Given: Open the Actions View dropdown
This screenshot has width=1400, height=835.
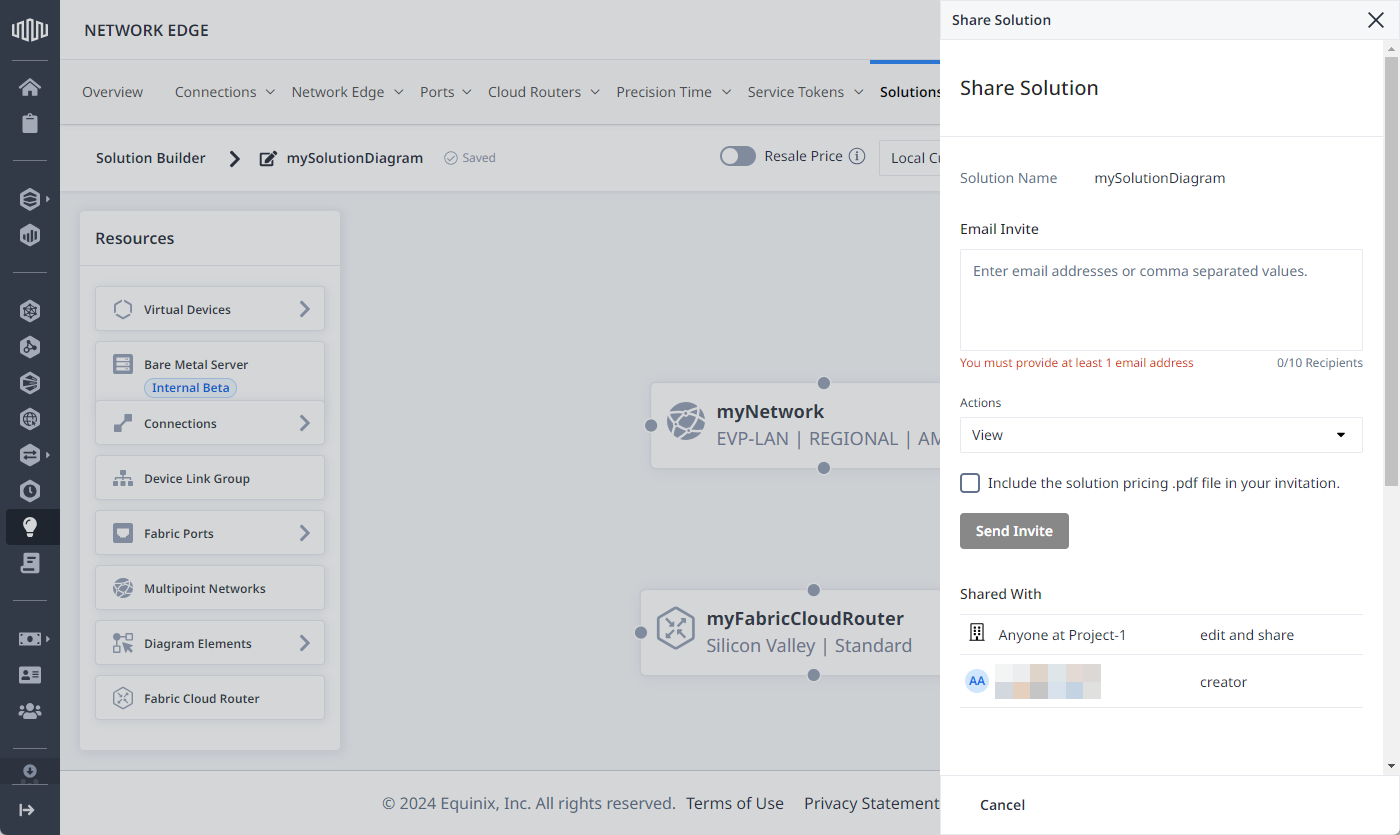Looking at the screenshot, I should [1161, 435].
